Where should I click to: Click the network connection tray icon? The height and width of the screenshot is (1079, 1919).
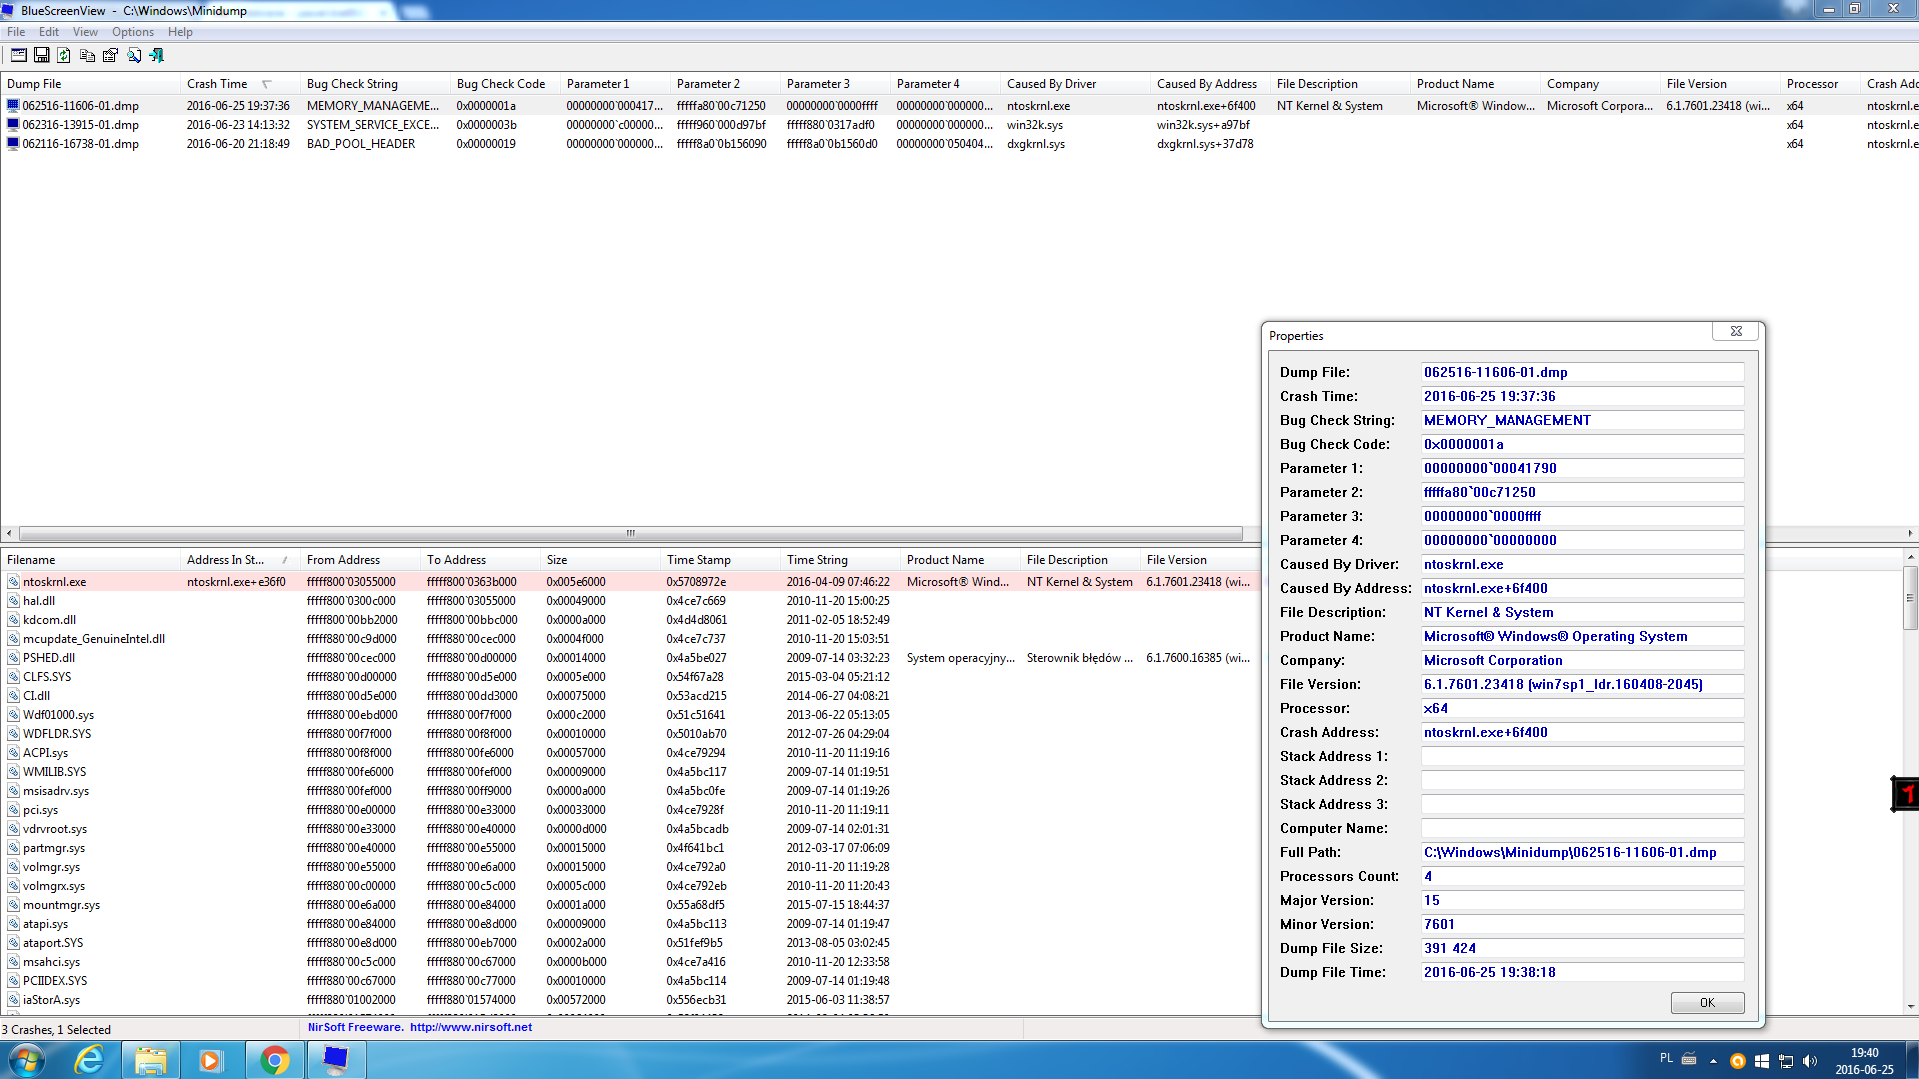1786,1061
